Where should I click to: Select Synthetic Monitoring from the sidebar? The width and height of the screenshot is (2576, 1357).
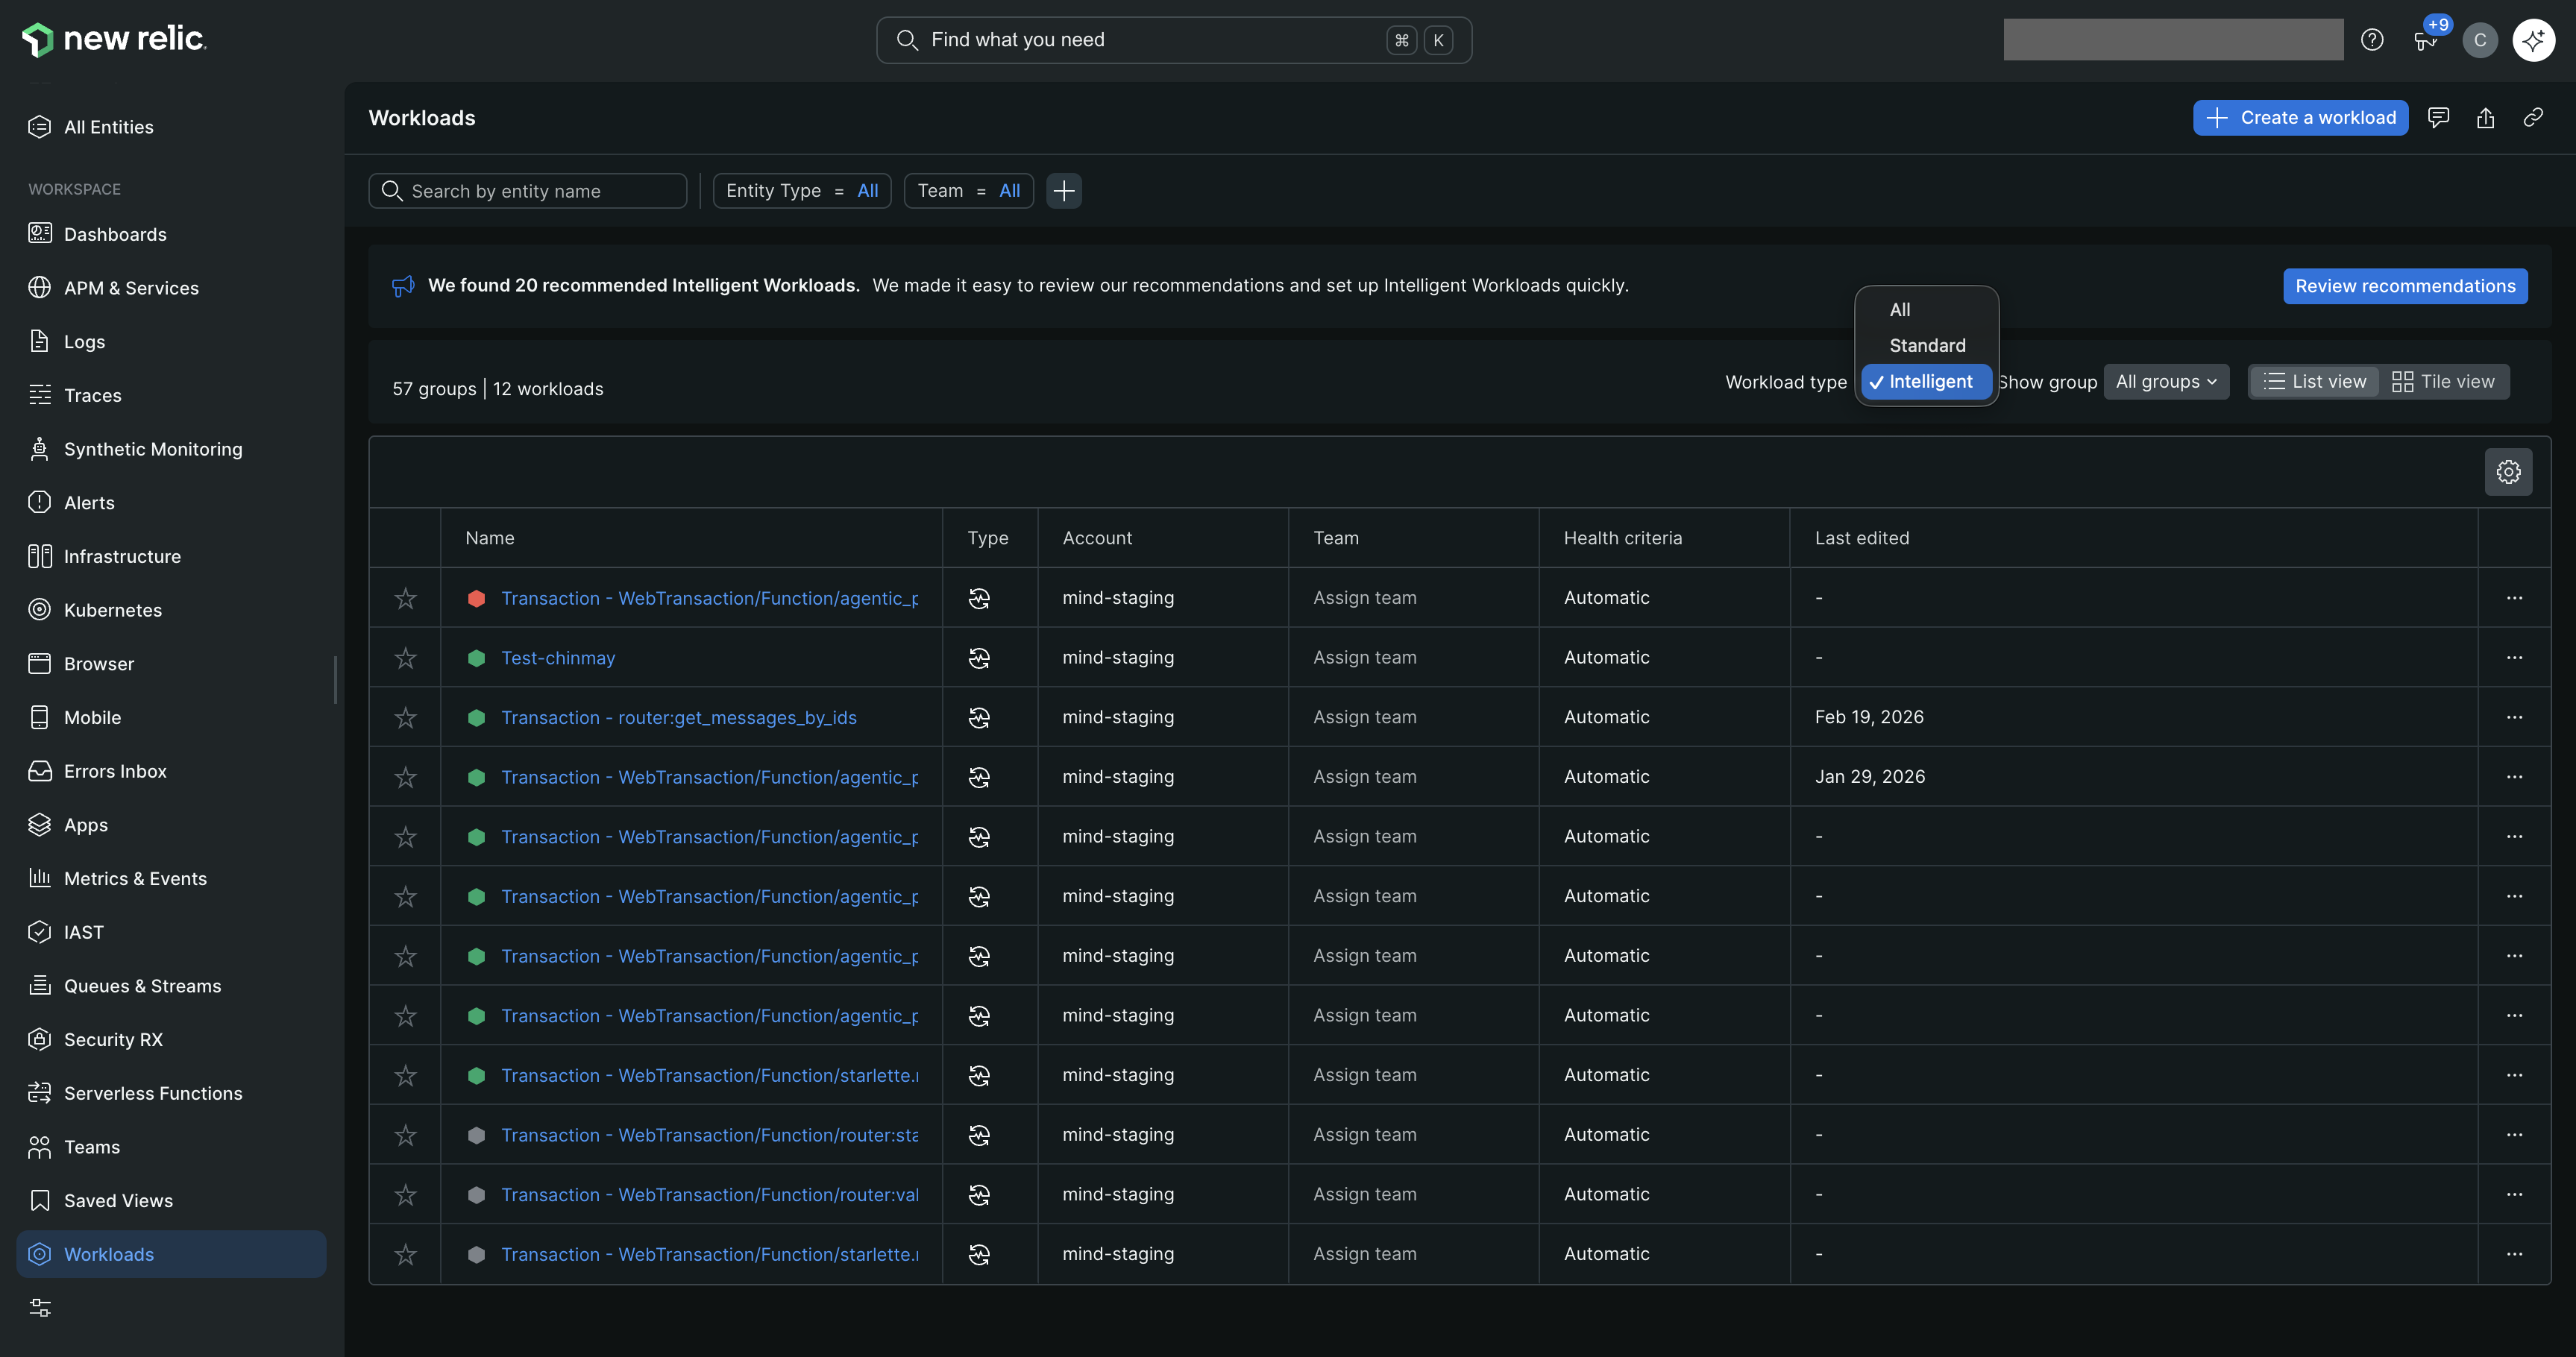153,448
